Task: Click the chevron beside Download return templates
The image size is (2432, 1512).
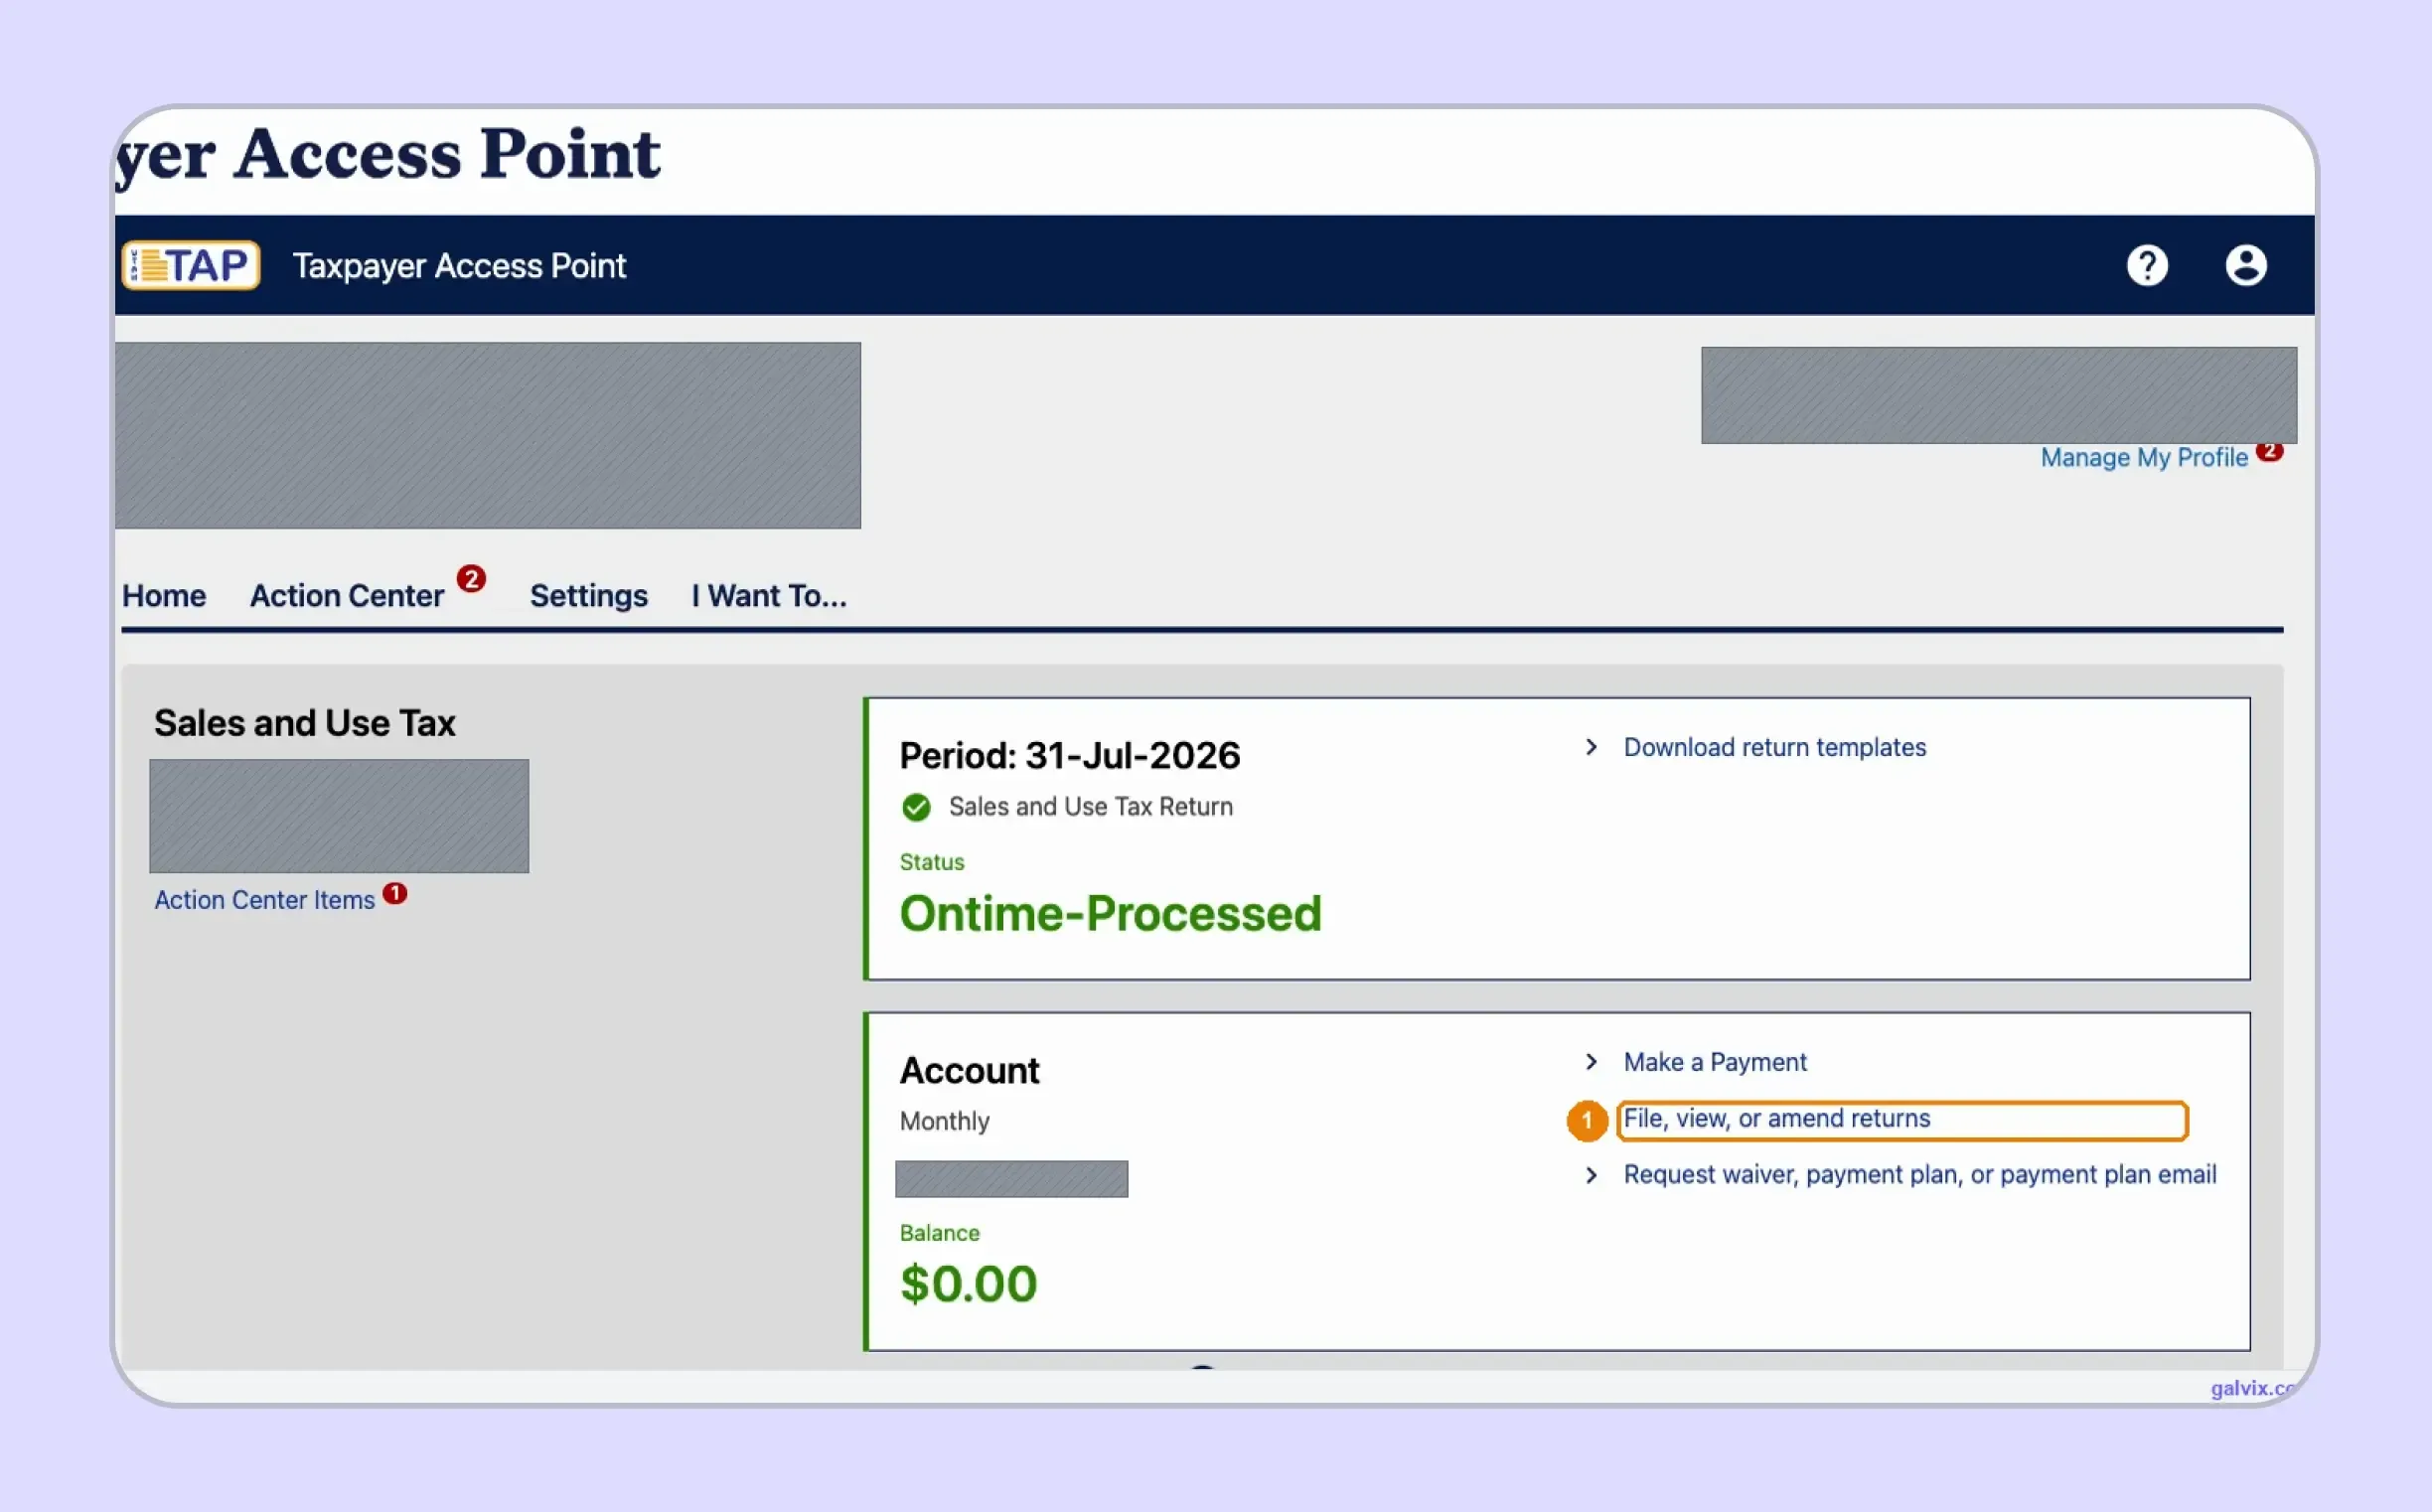Action: pos(1591,747)
